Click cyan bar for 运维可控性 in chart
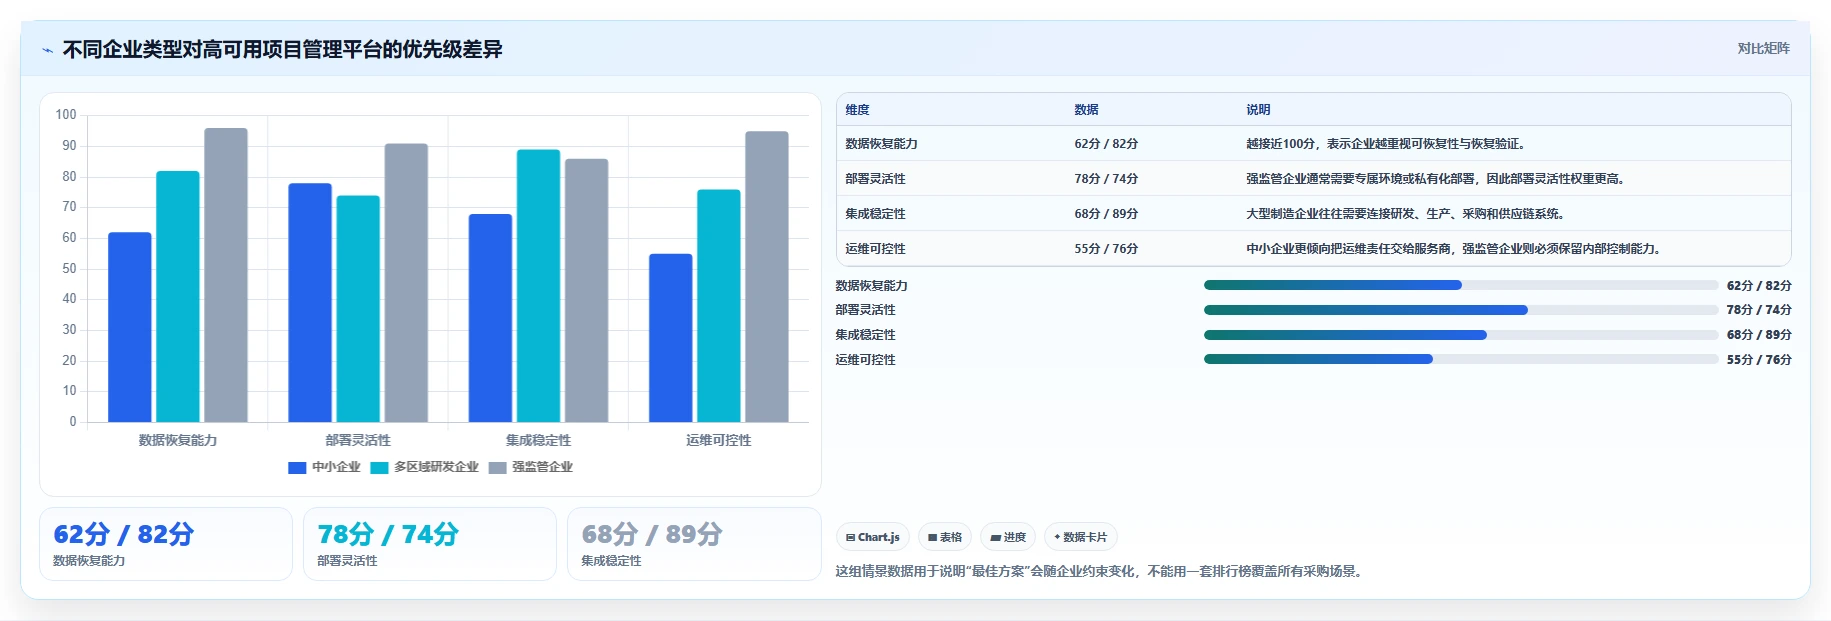 click(719, 305)
